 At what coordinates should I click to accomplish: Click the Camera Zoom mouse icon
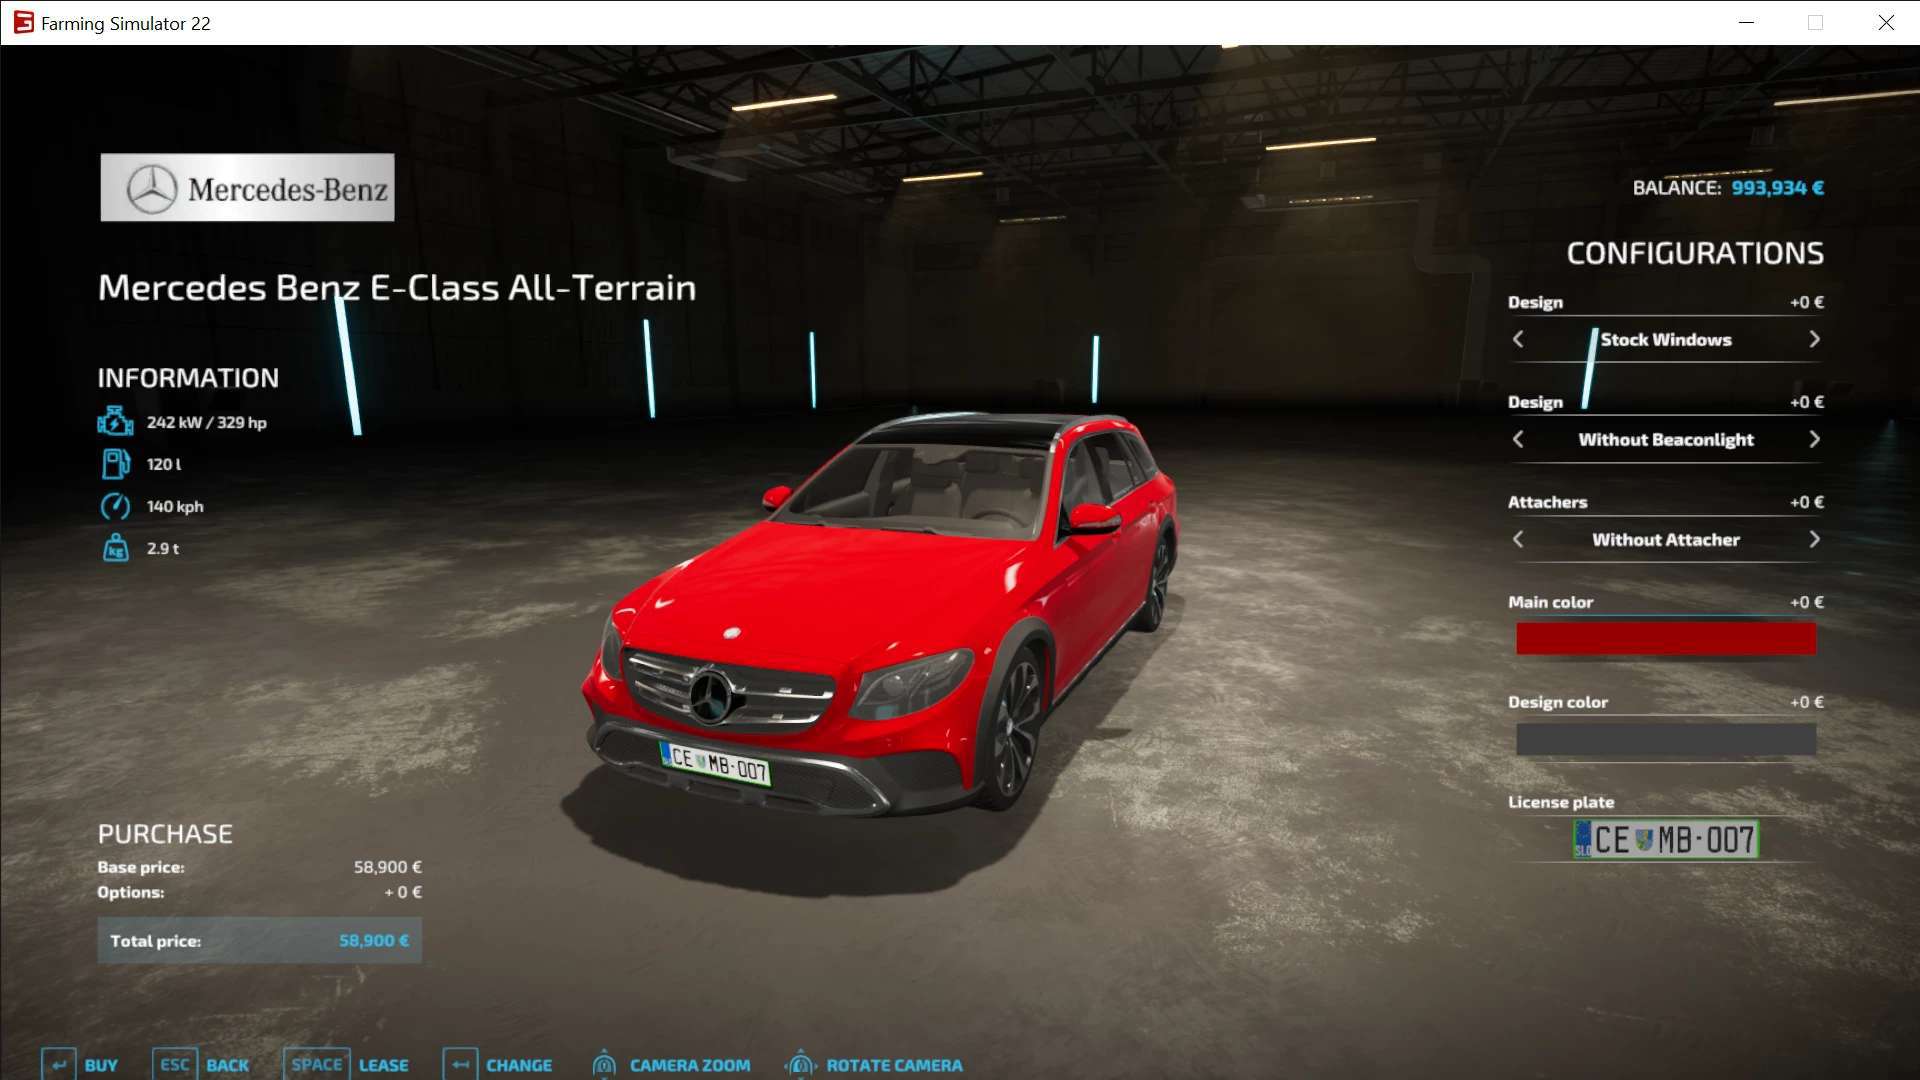604,1064
